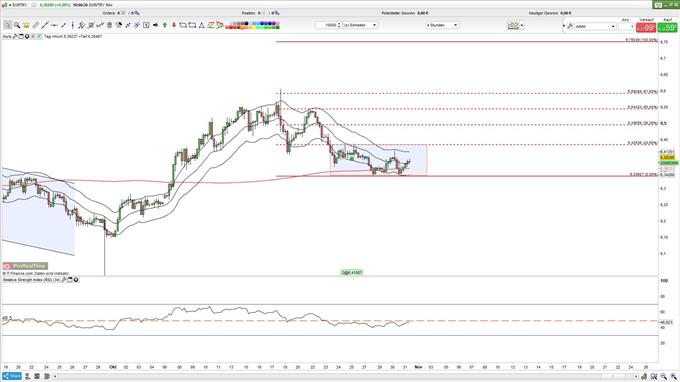Select the trend line drawing tool
The image size is (680, 382).
[x=45, y=25]
